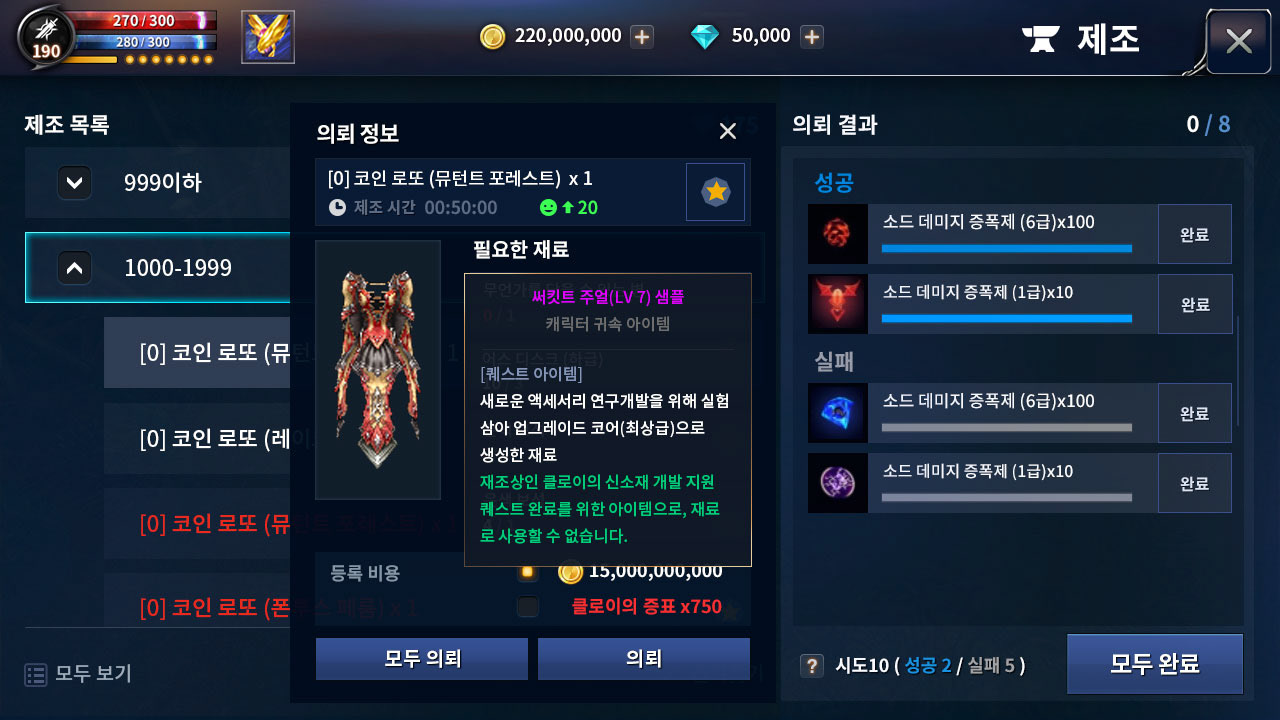Viewport: 1280px width, 720px height.
Task: Collapse the 1000-1999 category
Action: click(x=75, y=267)
